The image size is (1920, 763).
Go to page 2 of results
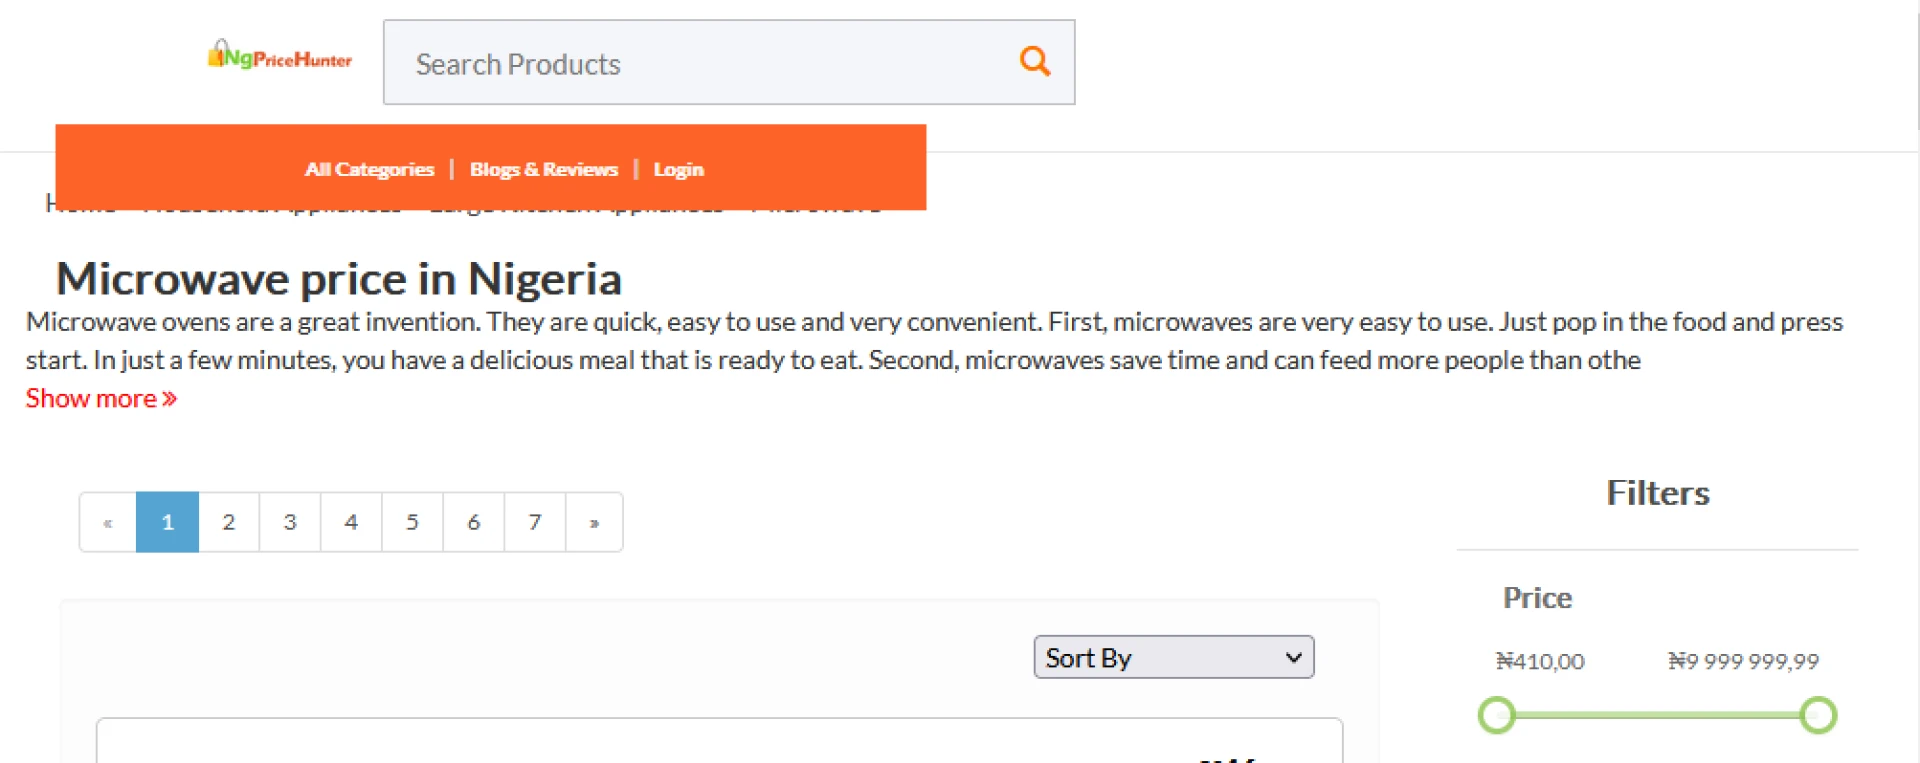(229, 522)
